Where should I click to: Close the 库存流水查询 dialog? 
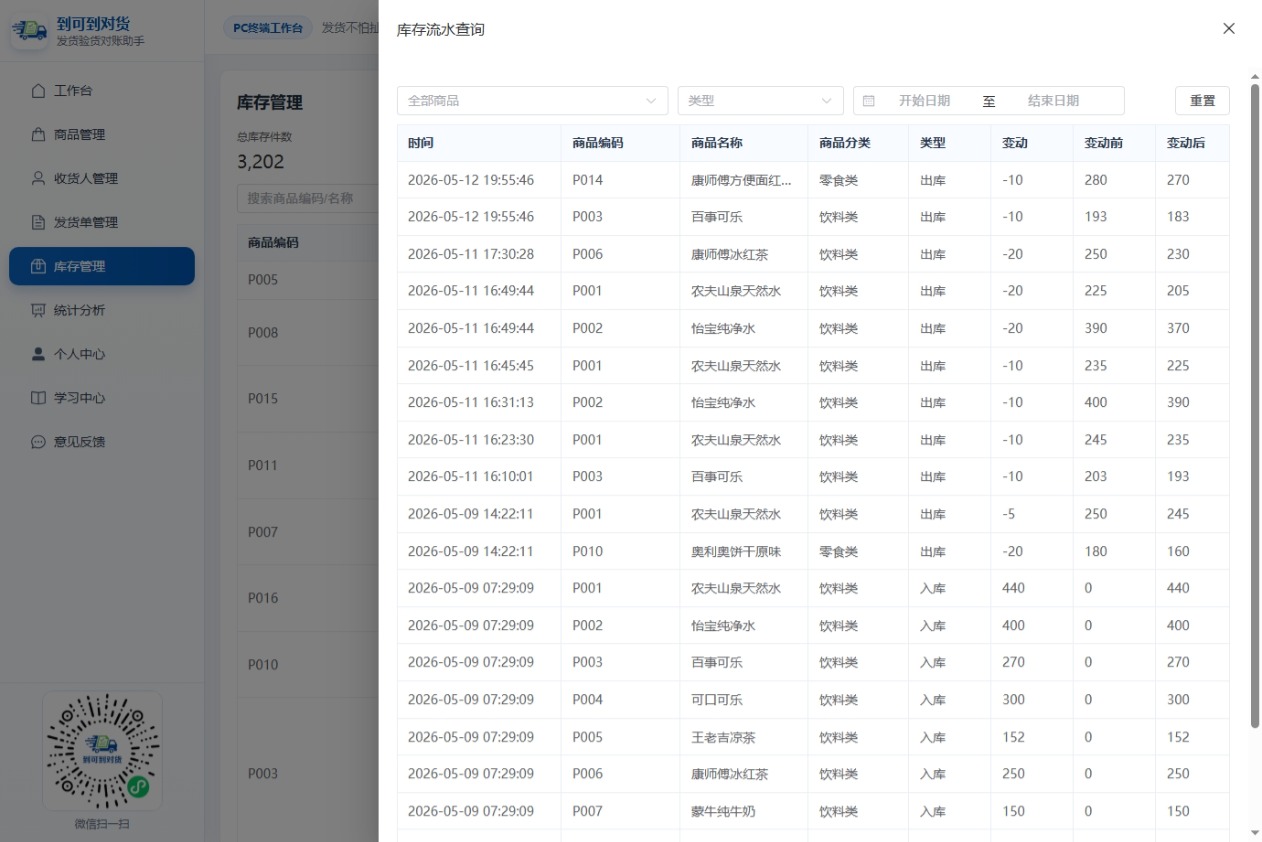click(x=1229, y=29)
